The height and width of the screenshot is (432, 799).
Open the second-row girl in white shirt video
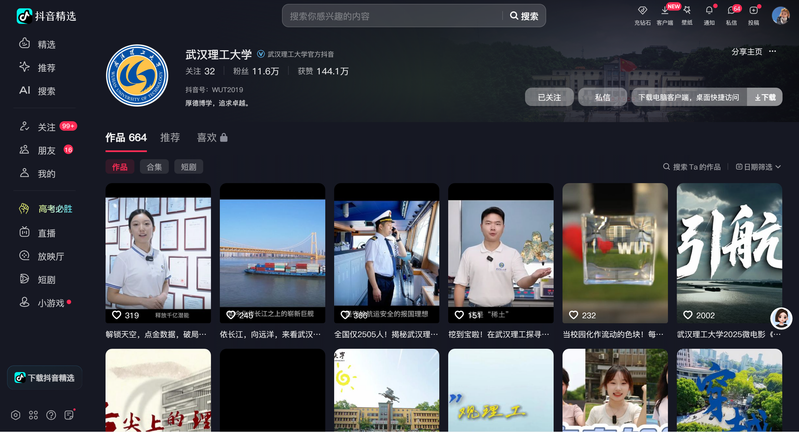click(615, 390)
